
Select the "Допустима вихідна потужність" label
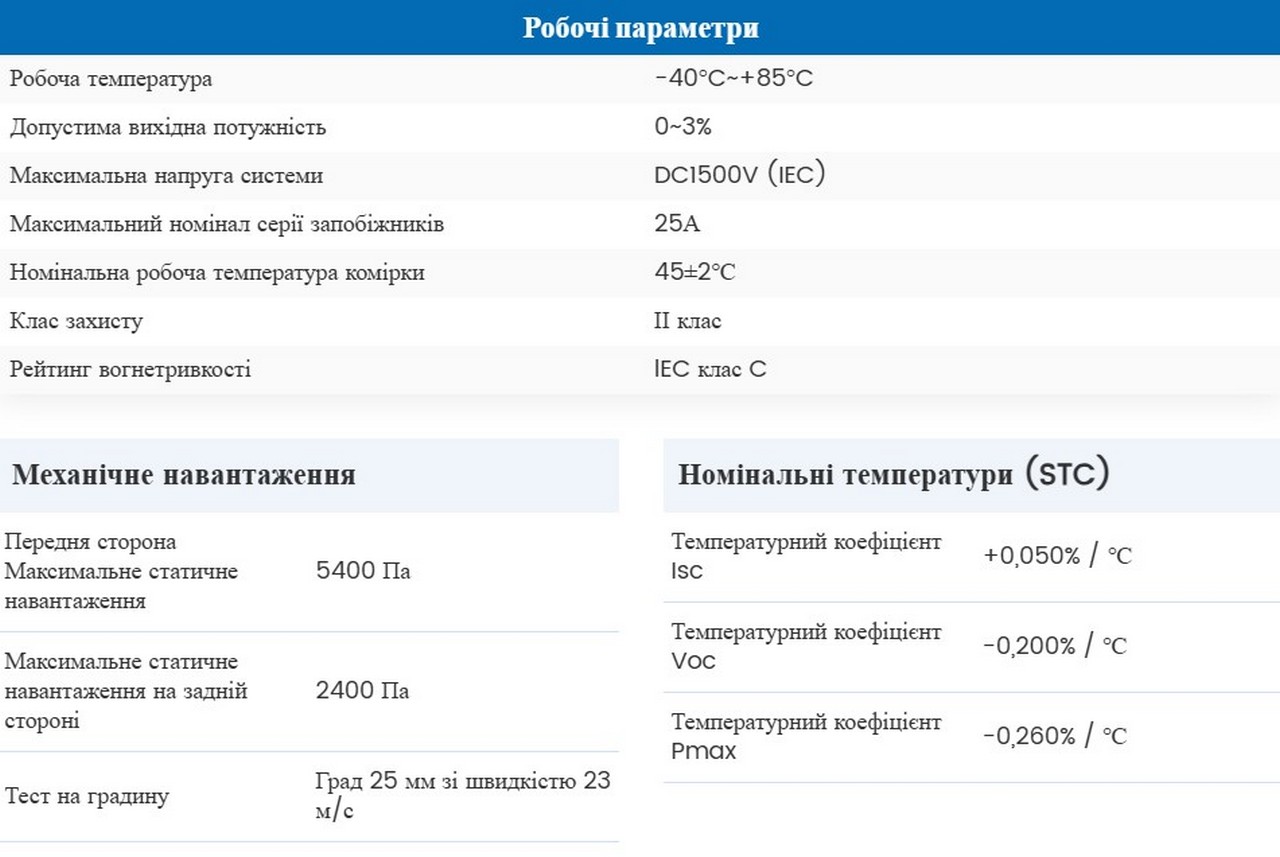pyautogui.click(x=168, y=127)
